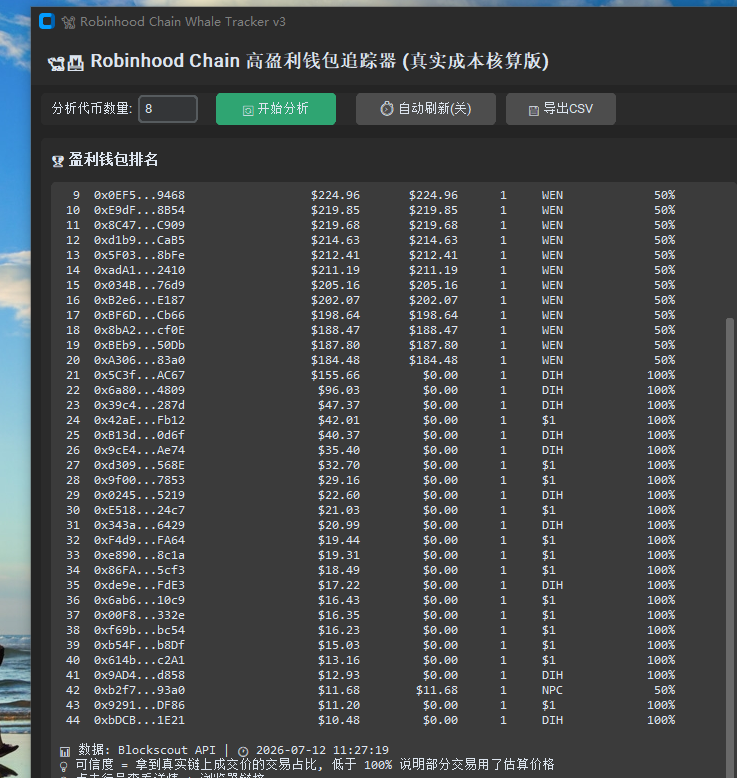Select wallet row 0xf69b...bc54
This screenshot has width=737, height=778.
370,630
